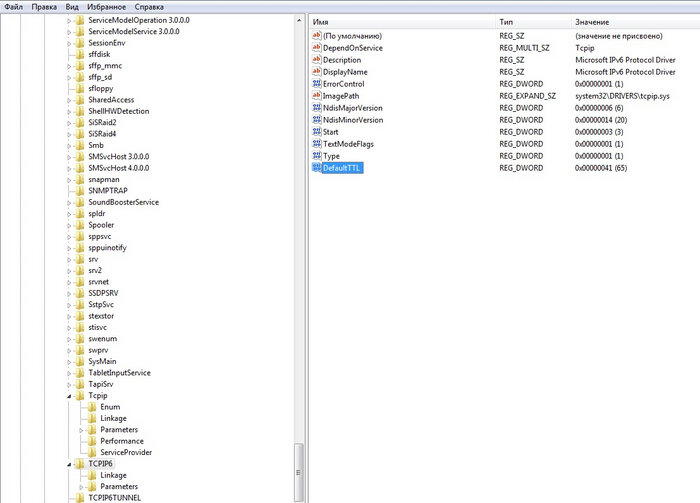Click the value 0x00000041 (65)
700x503 pixels.
601,168
